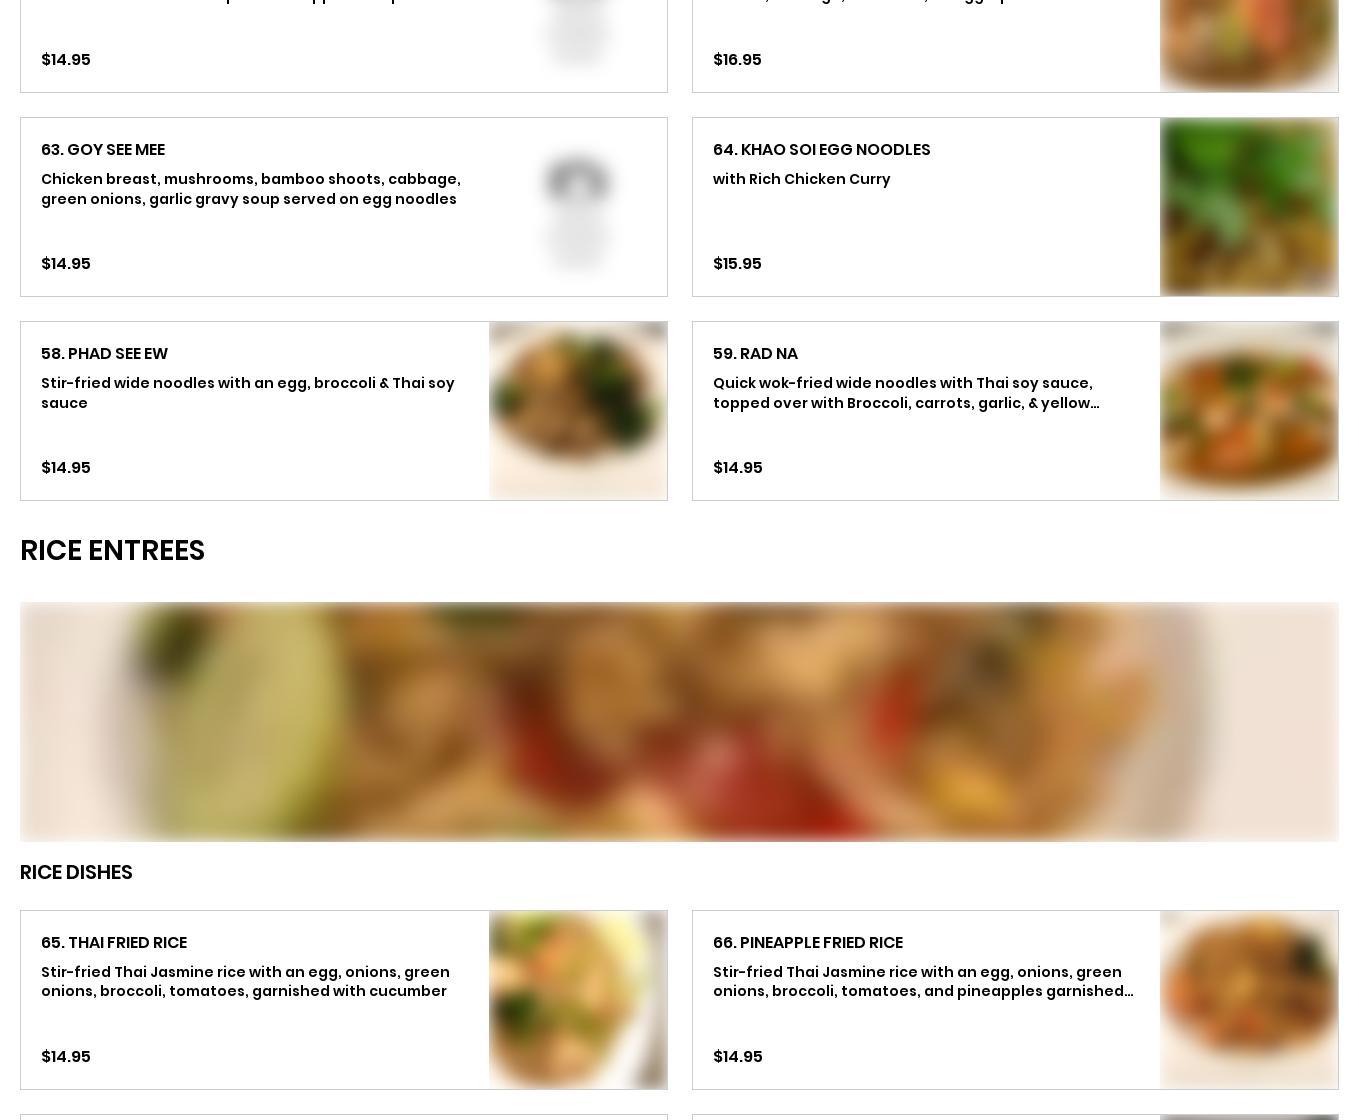
Task: Open the Goy See Mee menu item
Action: point(343,207)
